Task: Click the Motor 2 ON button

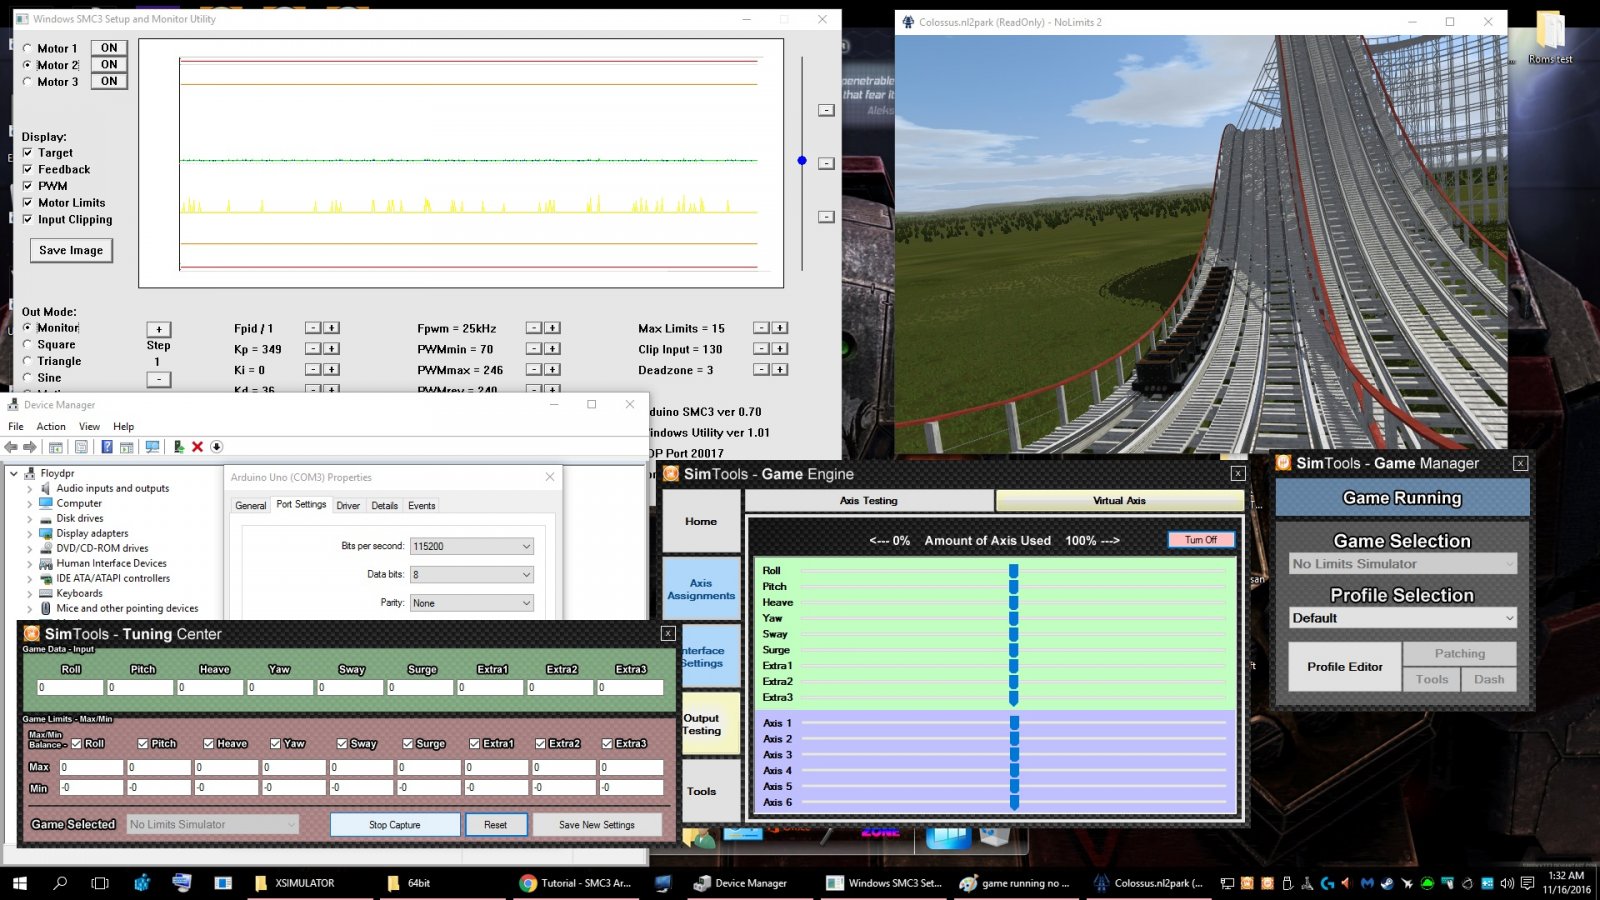Action: point(109,65)
